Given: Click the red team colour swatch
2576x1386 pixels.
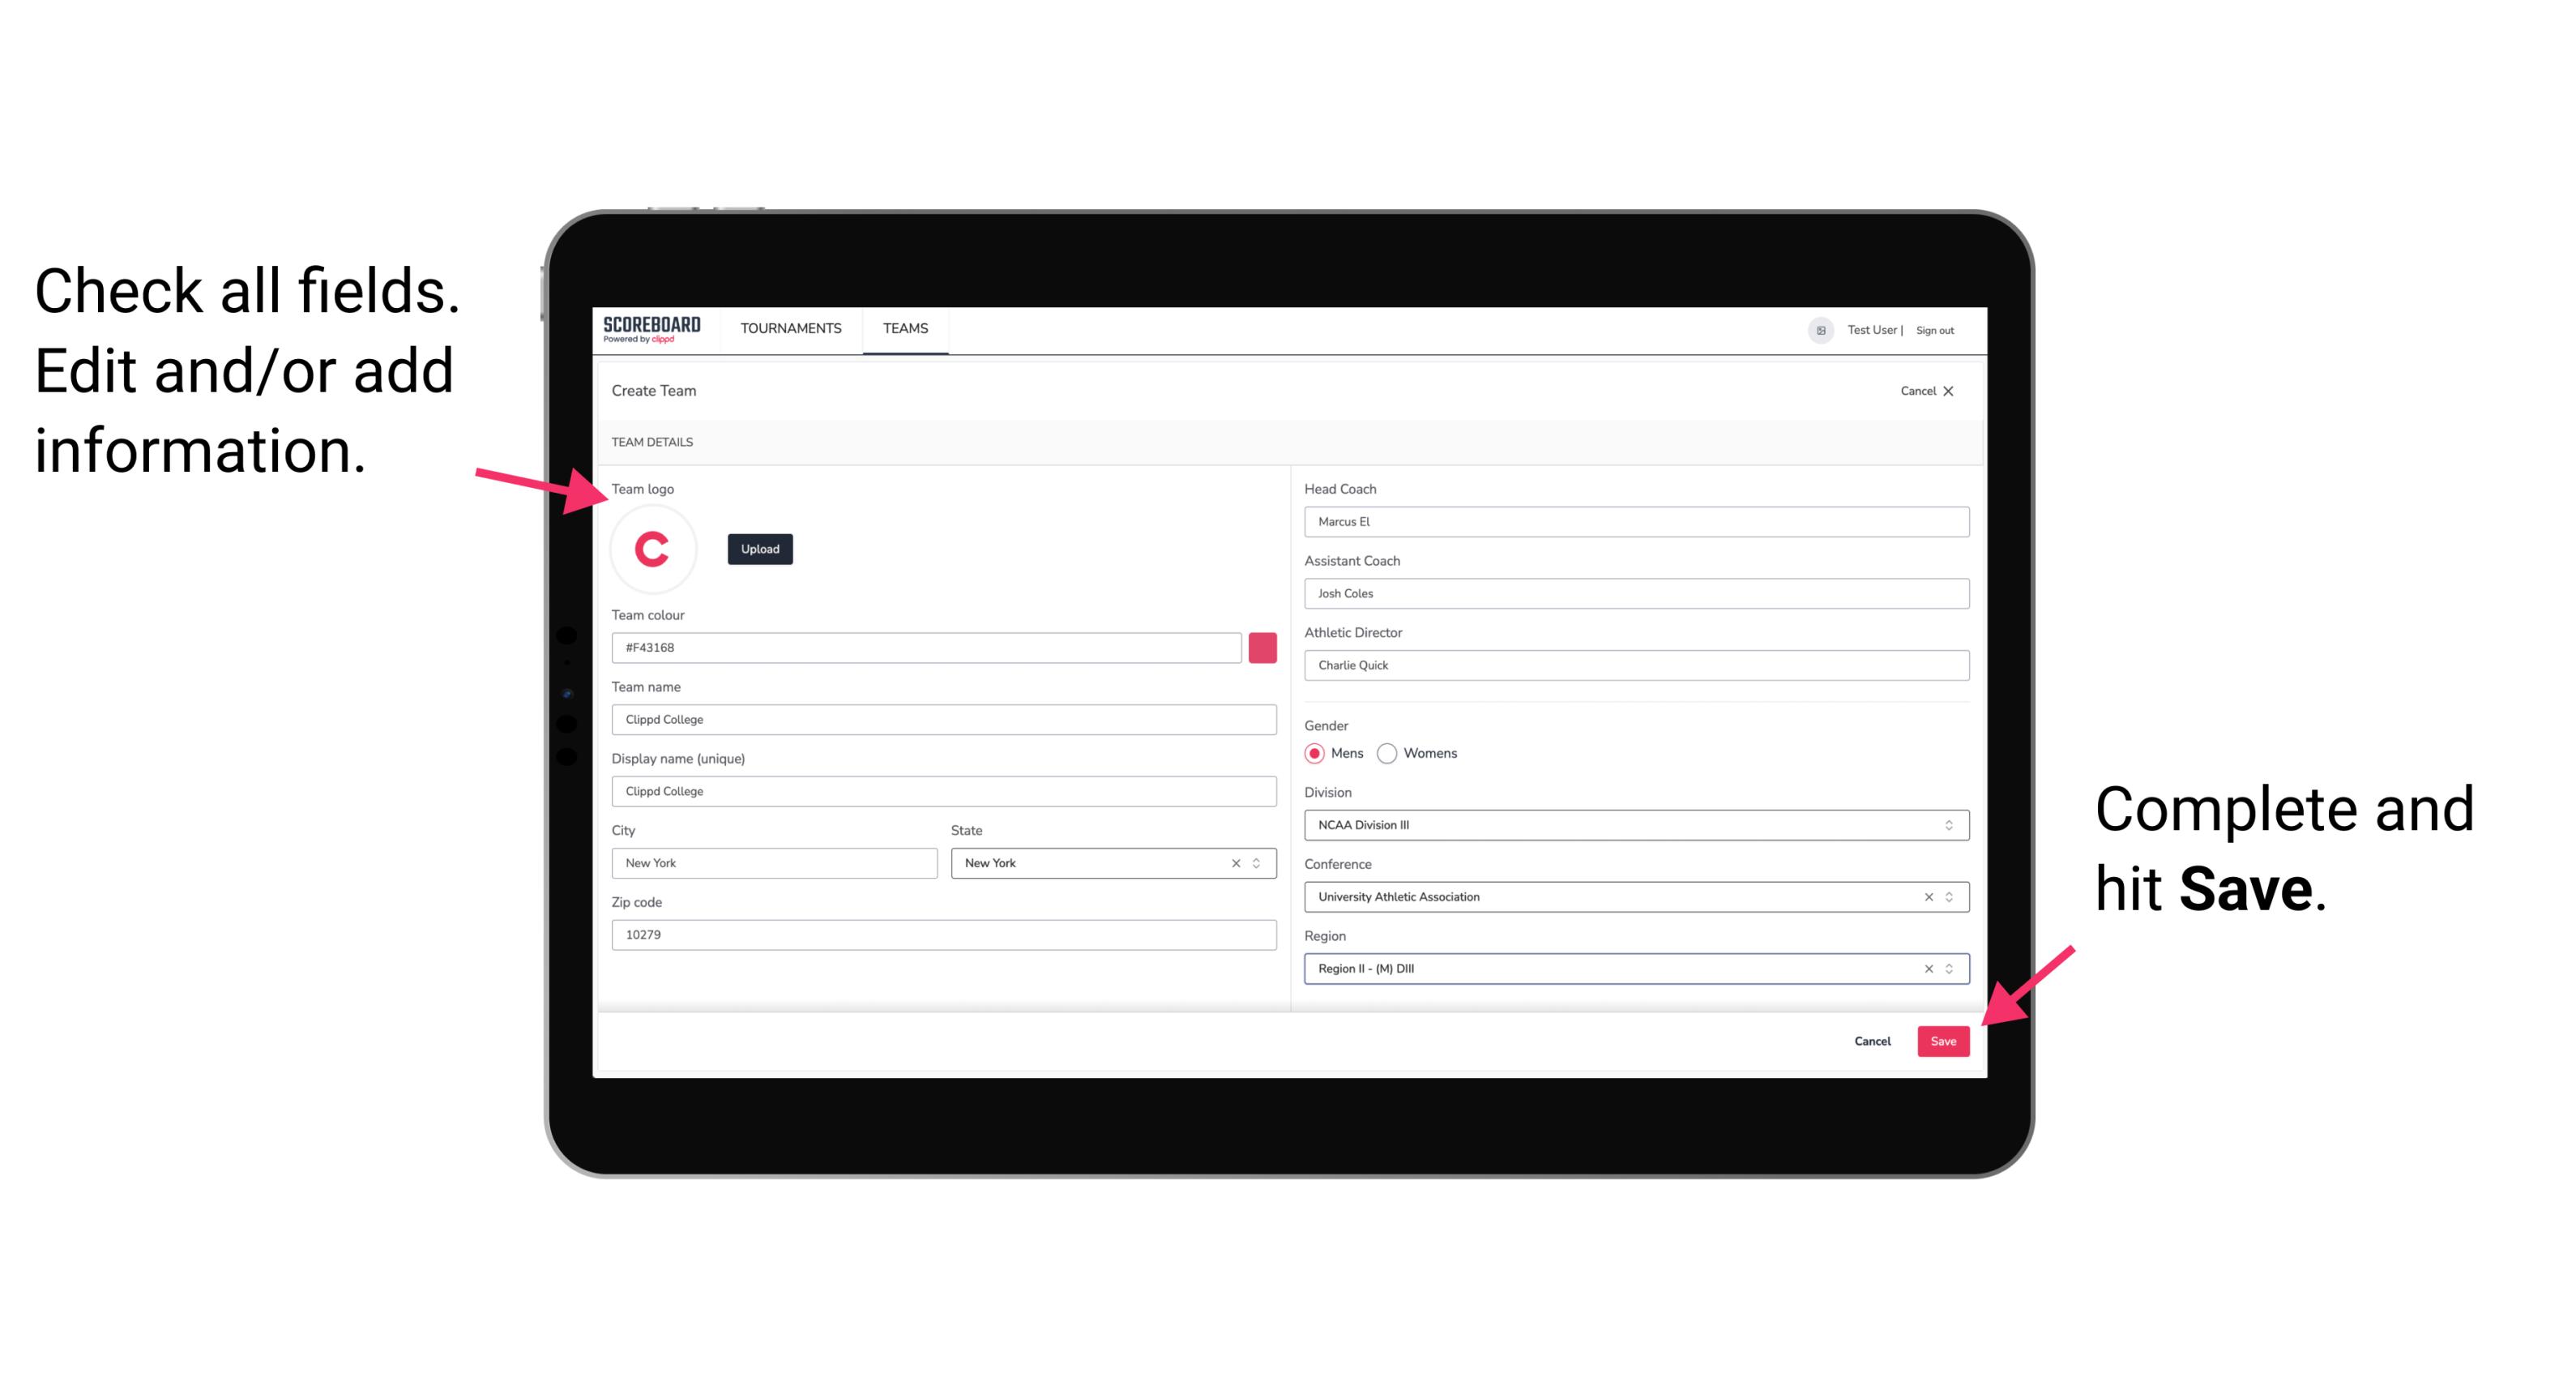Looking at the screenshot, I should pyautogui.click(x=1266, y=647).
